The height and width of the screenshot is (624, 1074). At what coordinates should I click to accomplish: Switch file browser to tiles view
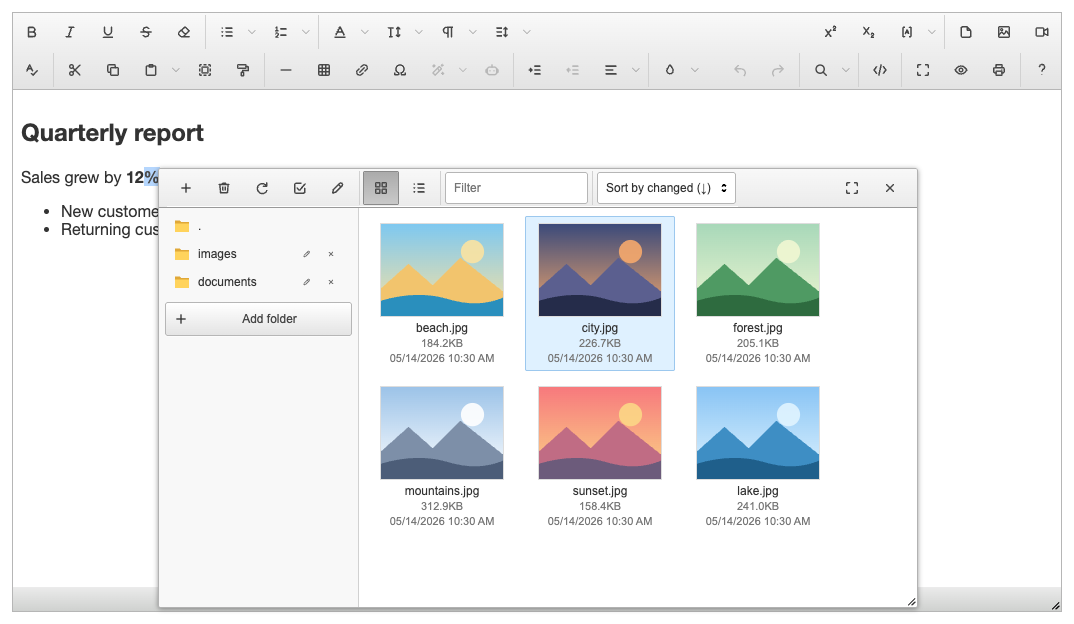click(x=381, y=188)
